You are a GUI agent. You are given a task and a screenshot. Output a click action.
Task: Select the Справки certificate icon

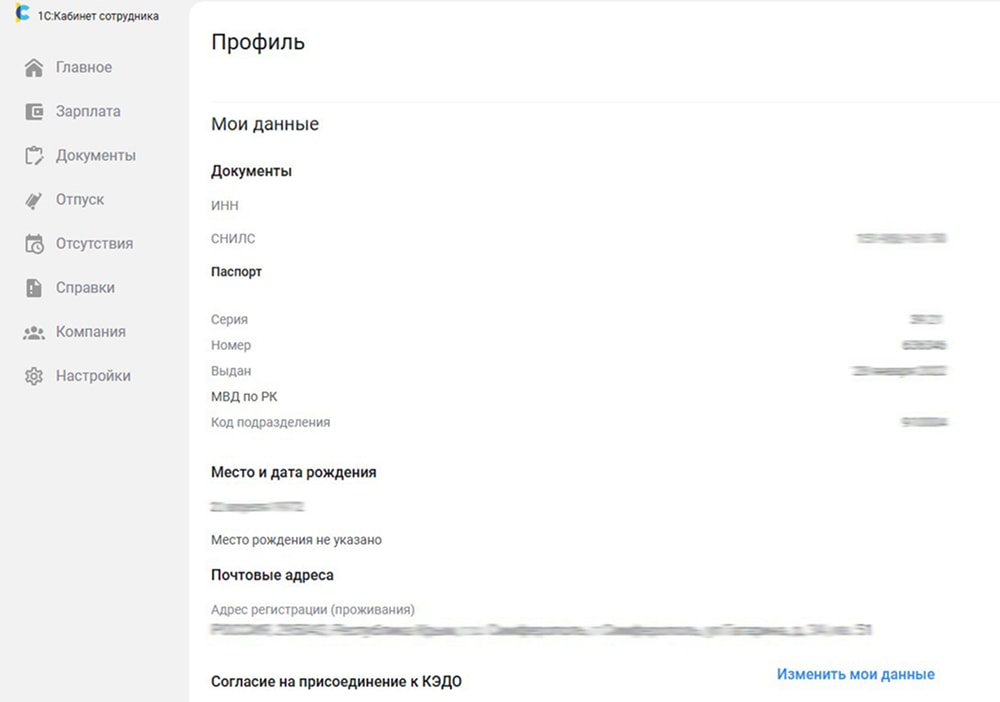pyautogui.click(x=33, y=287)
